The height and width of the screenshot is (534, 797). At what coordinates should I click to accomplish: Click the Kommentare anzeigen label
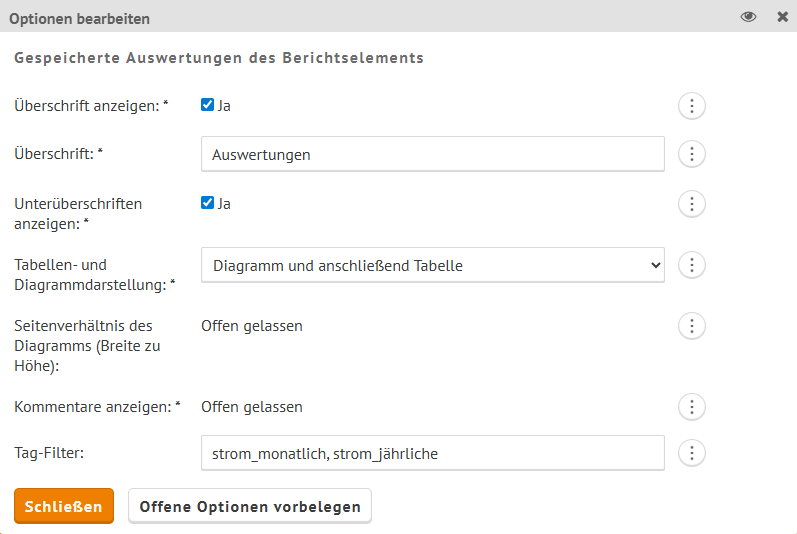pyautogui.click(x=97, y=407)
